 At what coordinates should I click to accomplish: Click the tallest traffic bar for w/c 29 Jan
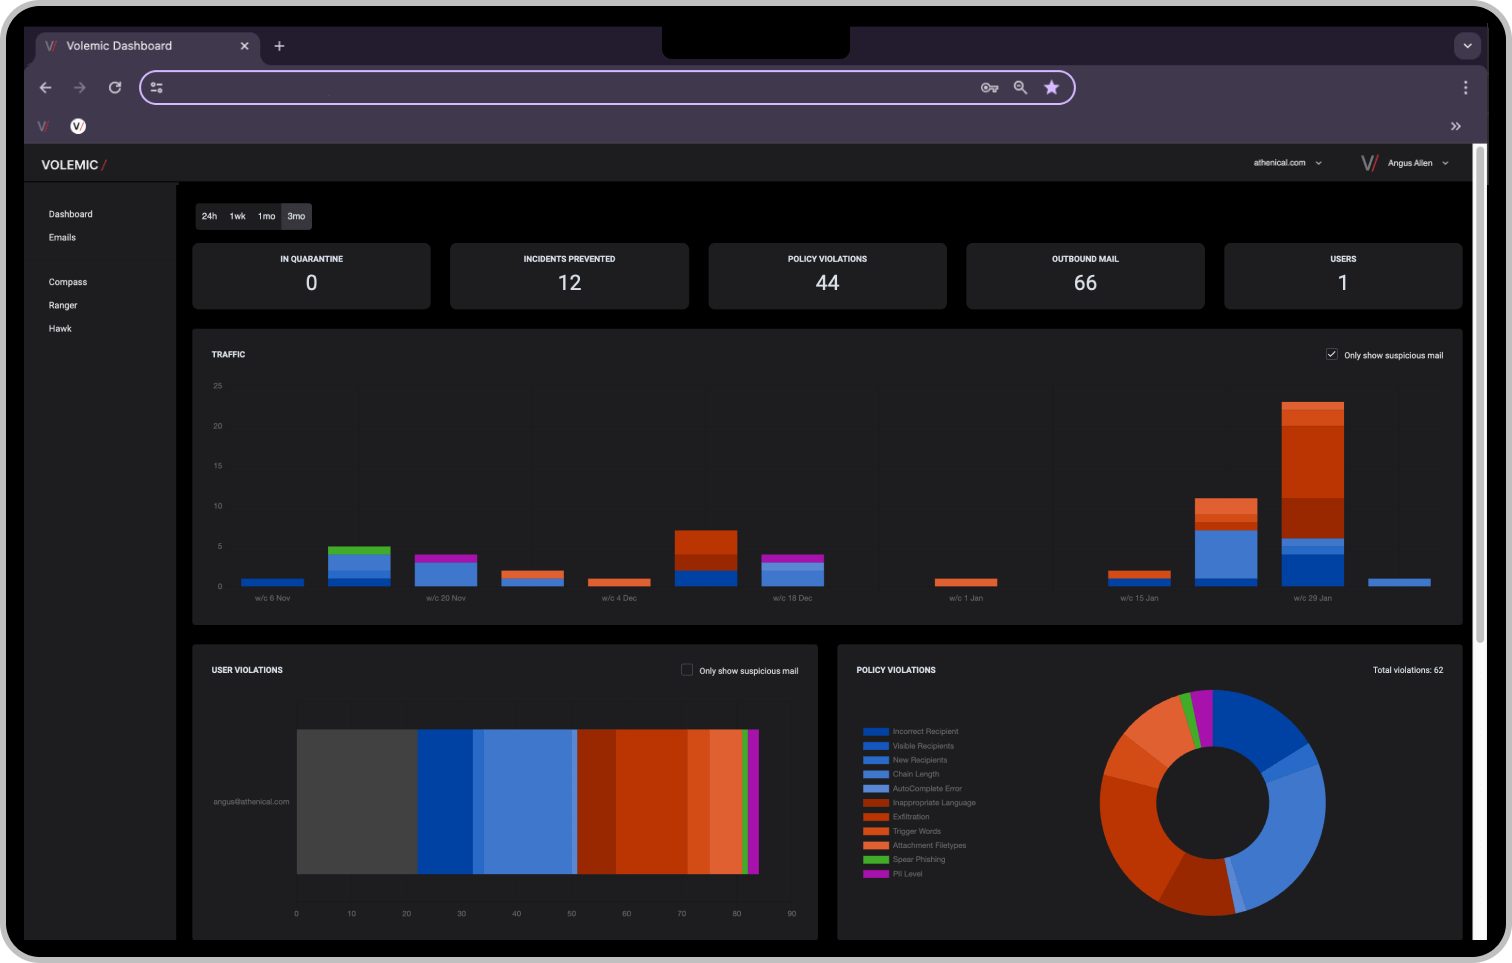[1312, 494]
